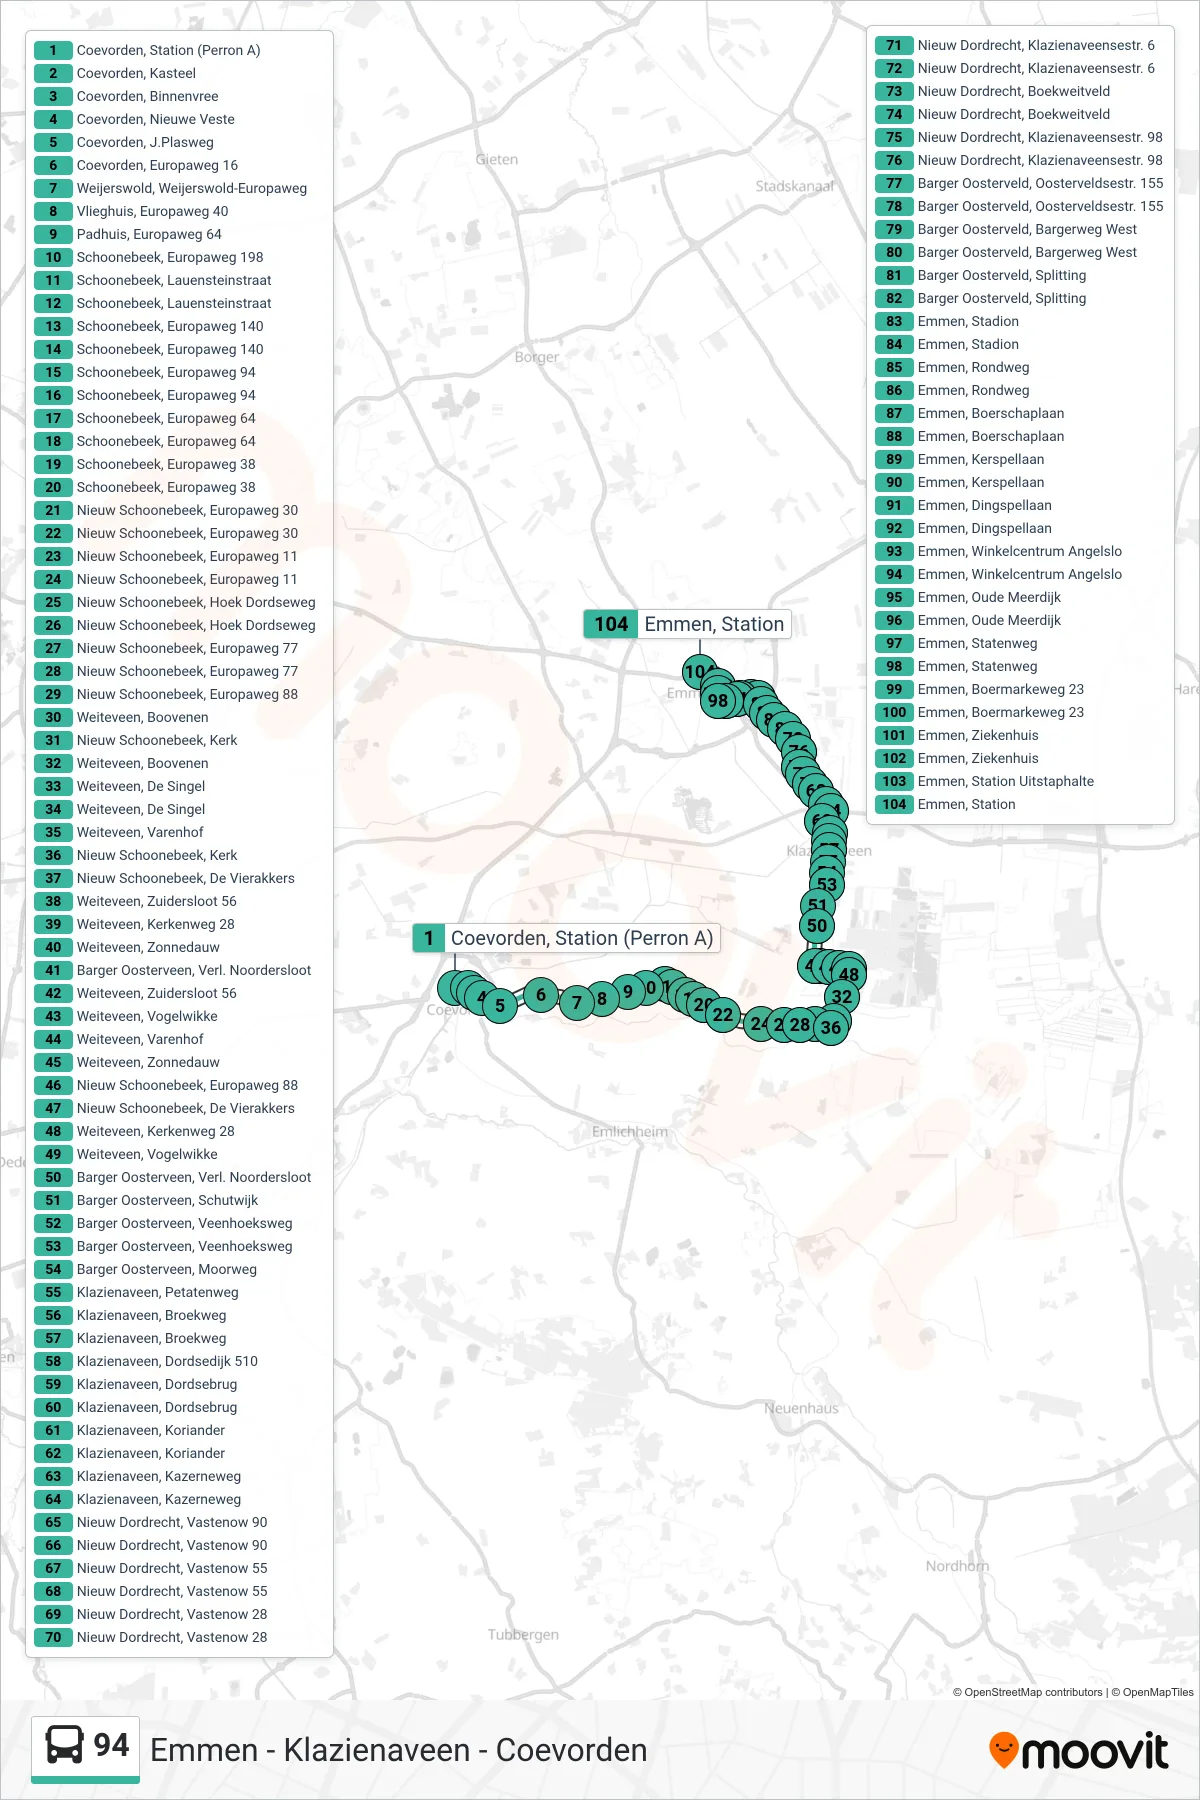Select map stop marker 6
The height and width of the screenshot is (1800, 1200).
click(x=541, y=994)
